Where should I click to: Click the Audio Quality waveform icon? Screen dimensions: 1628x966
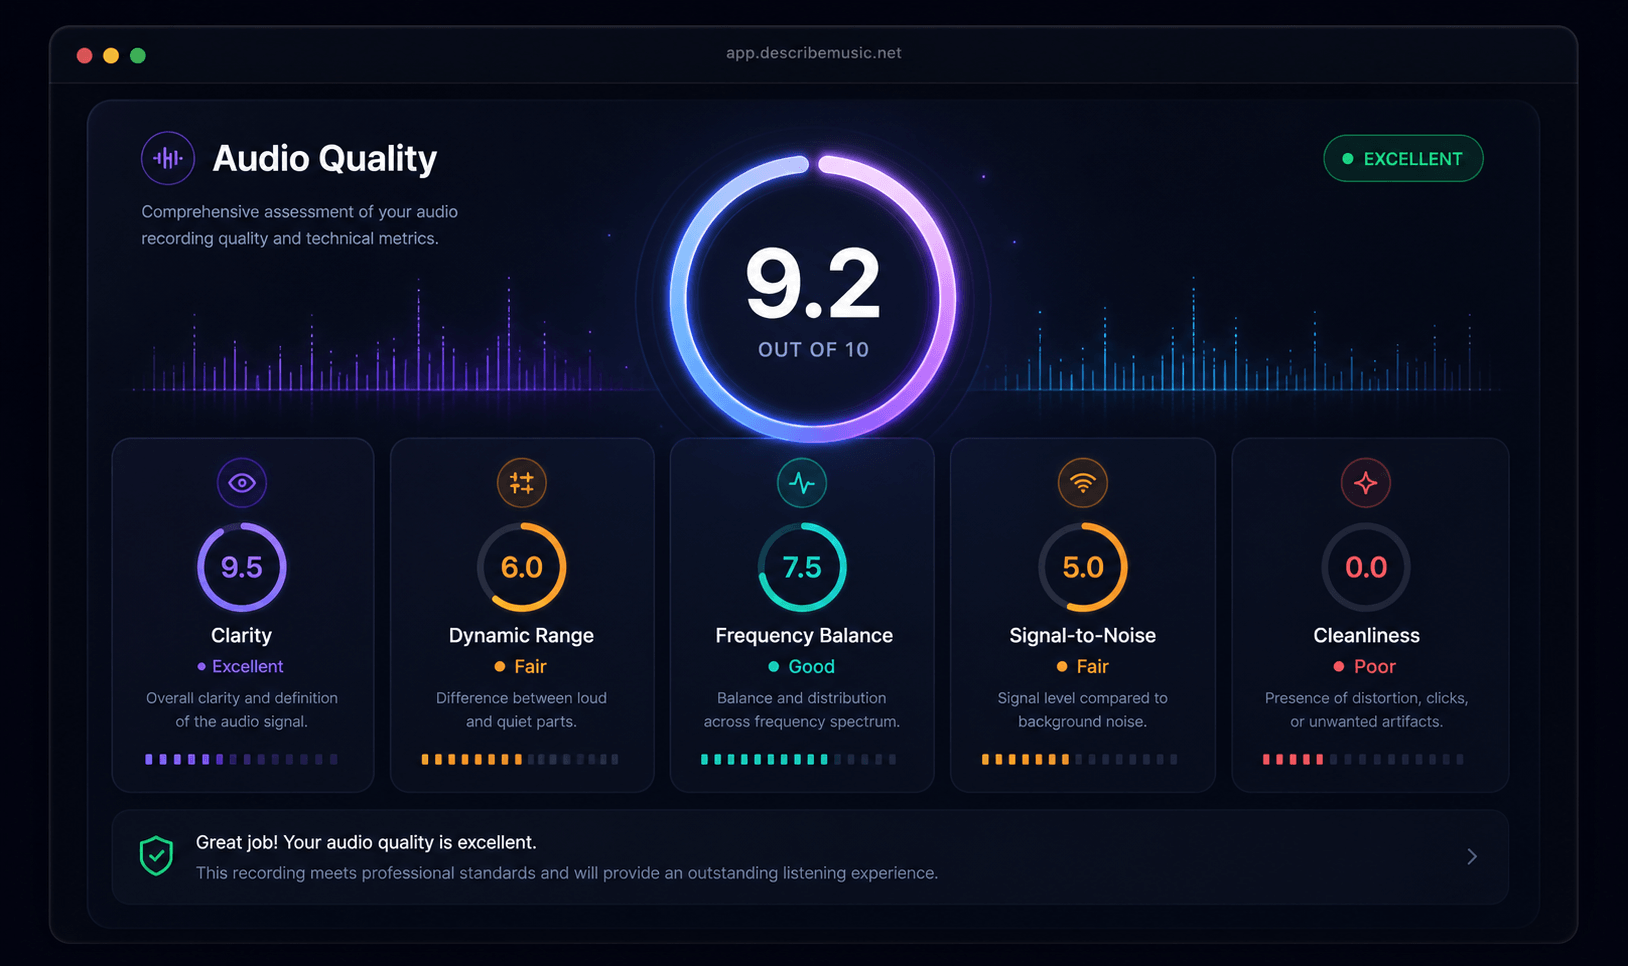(x=168, y=158)
